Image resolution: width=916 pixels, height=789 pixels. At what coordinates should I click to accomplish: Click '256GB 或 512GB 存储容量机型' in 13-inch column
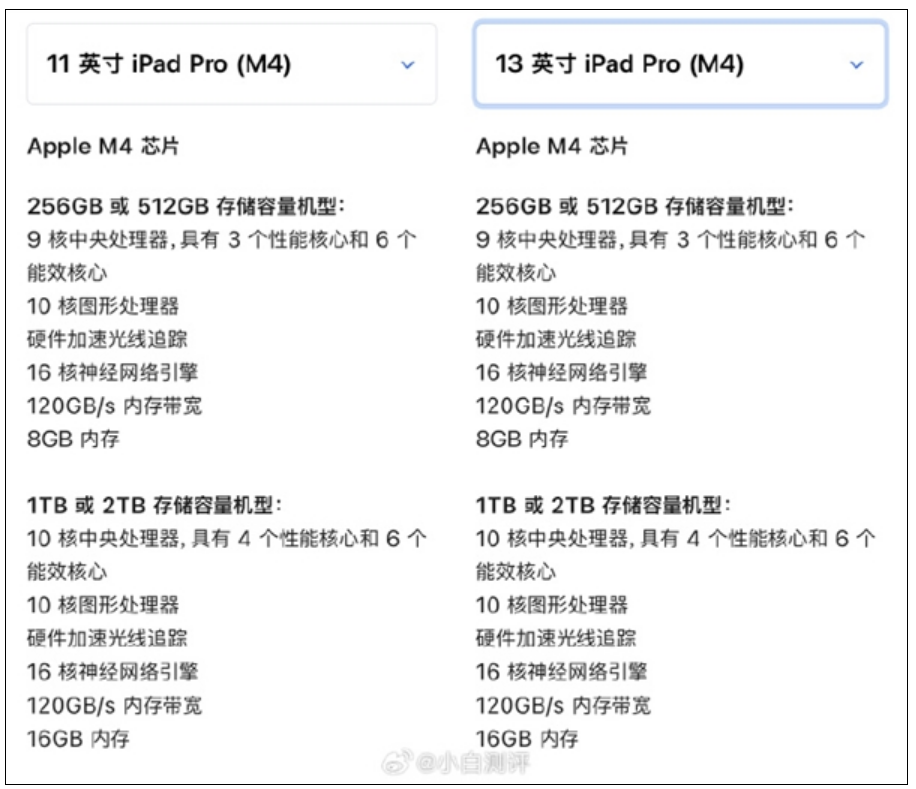coord(634,206)
